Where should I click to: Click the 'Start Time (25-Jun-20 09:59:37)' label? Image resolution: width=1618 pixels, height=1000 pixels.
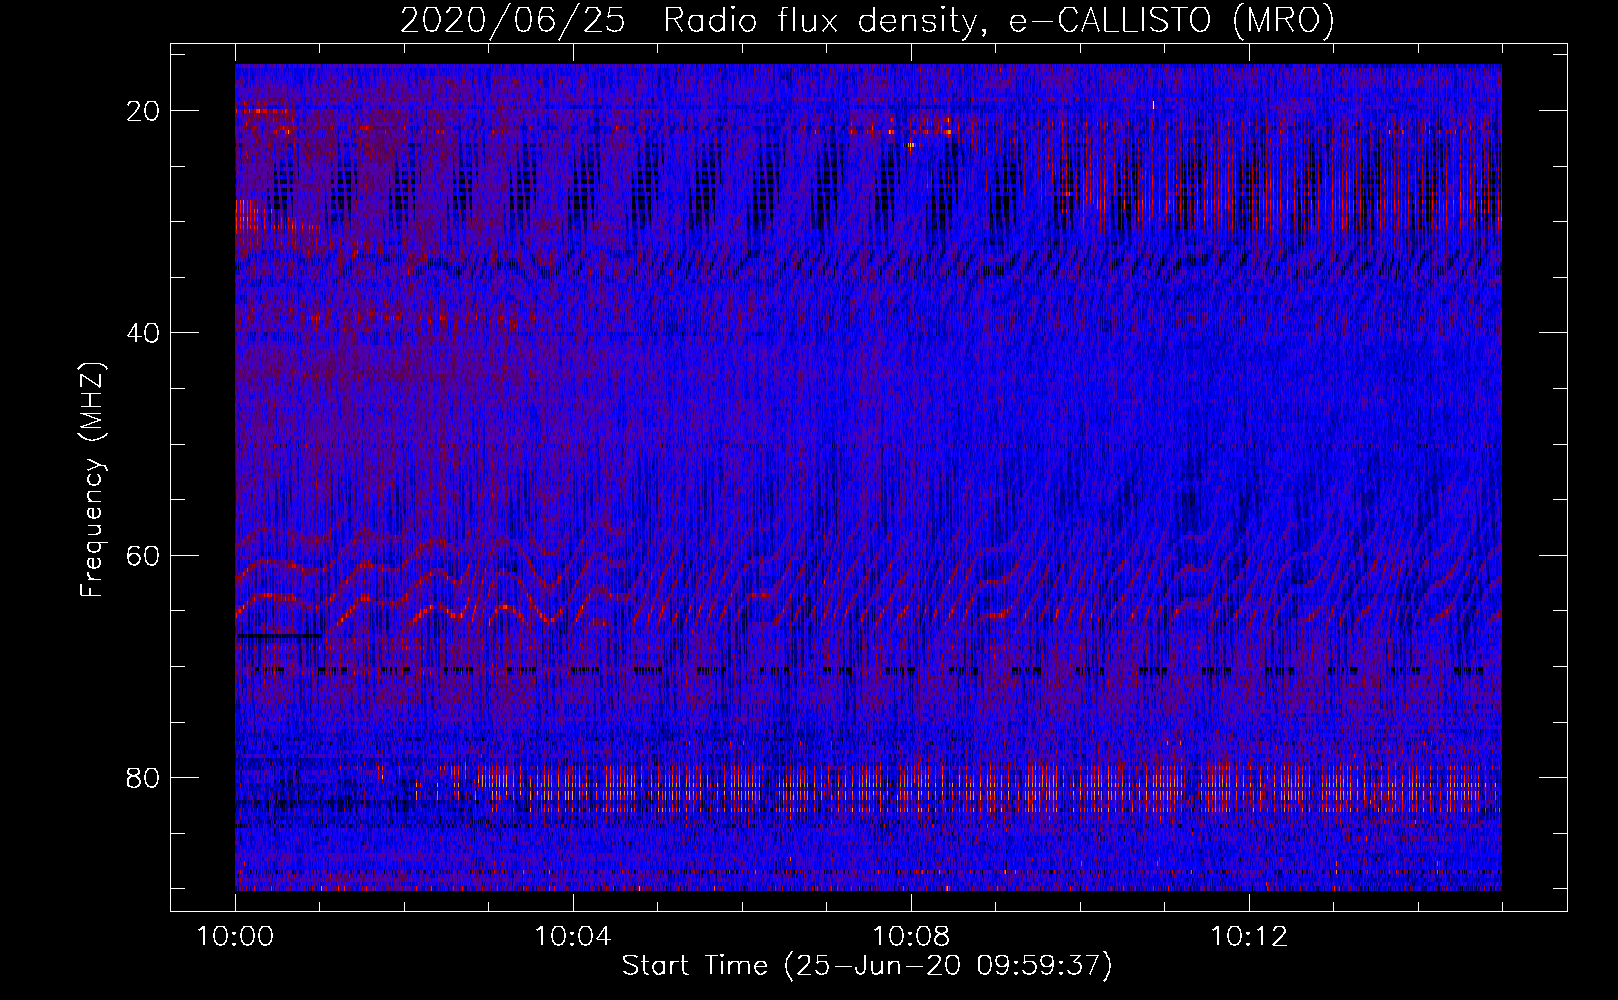click(x=867, y=966)
